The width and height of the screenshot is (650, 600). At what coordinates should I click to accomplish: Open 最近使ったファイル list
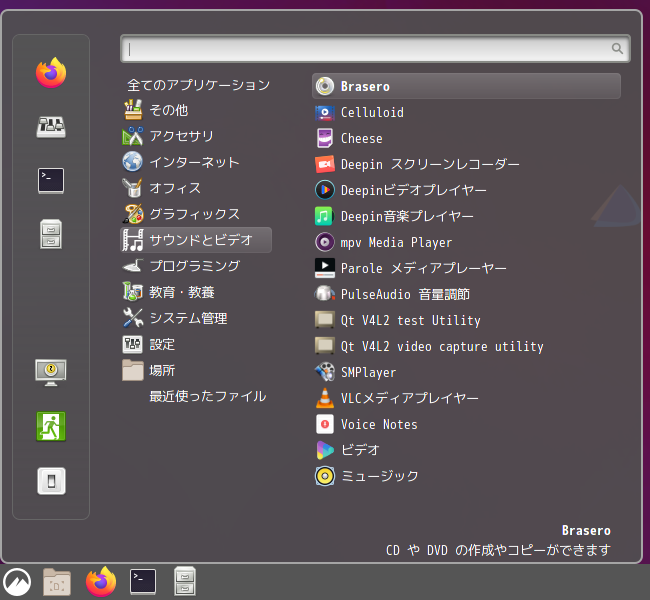point(207,396)
